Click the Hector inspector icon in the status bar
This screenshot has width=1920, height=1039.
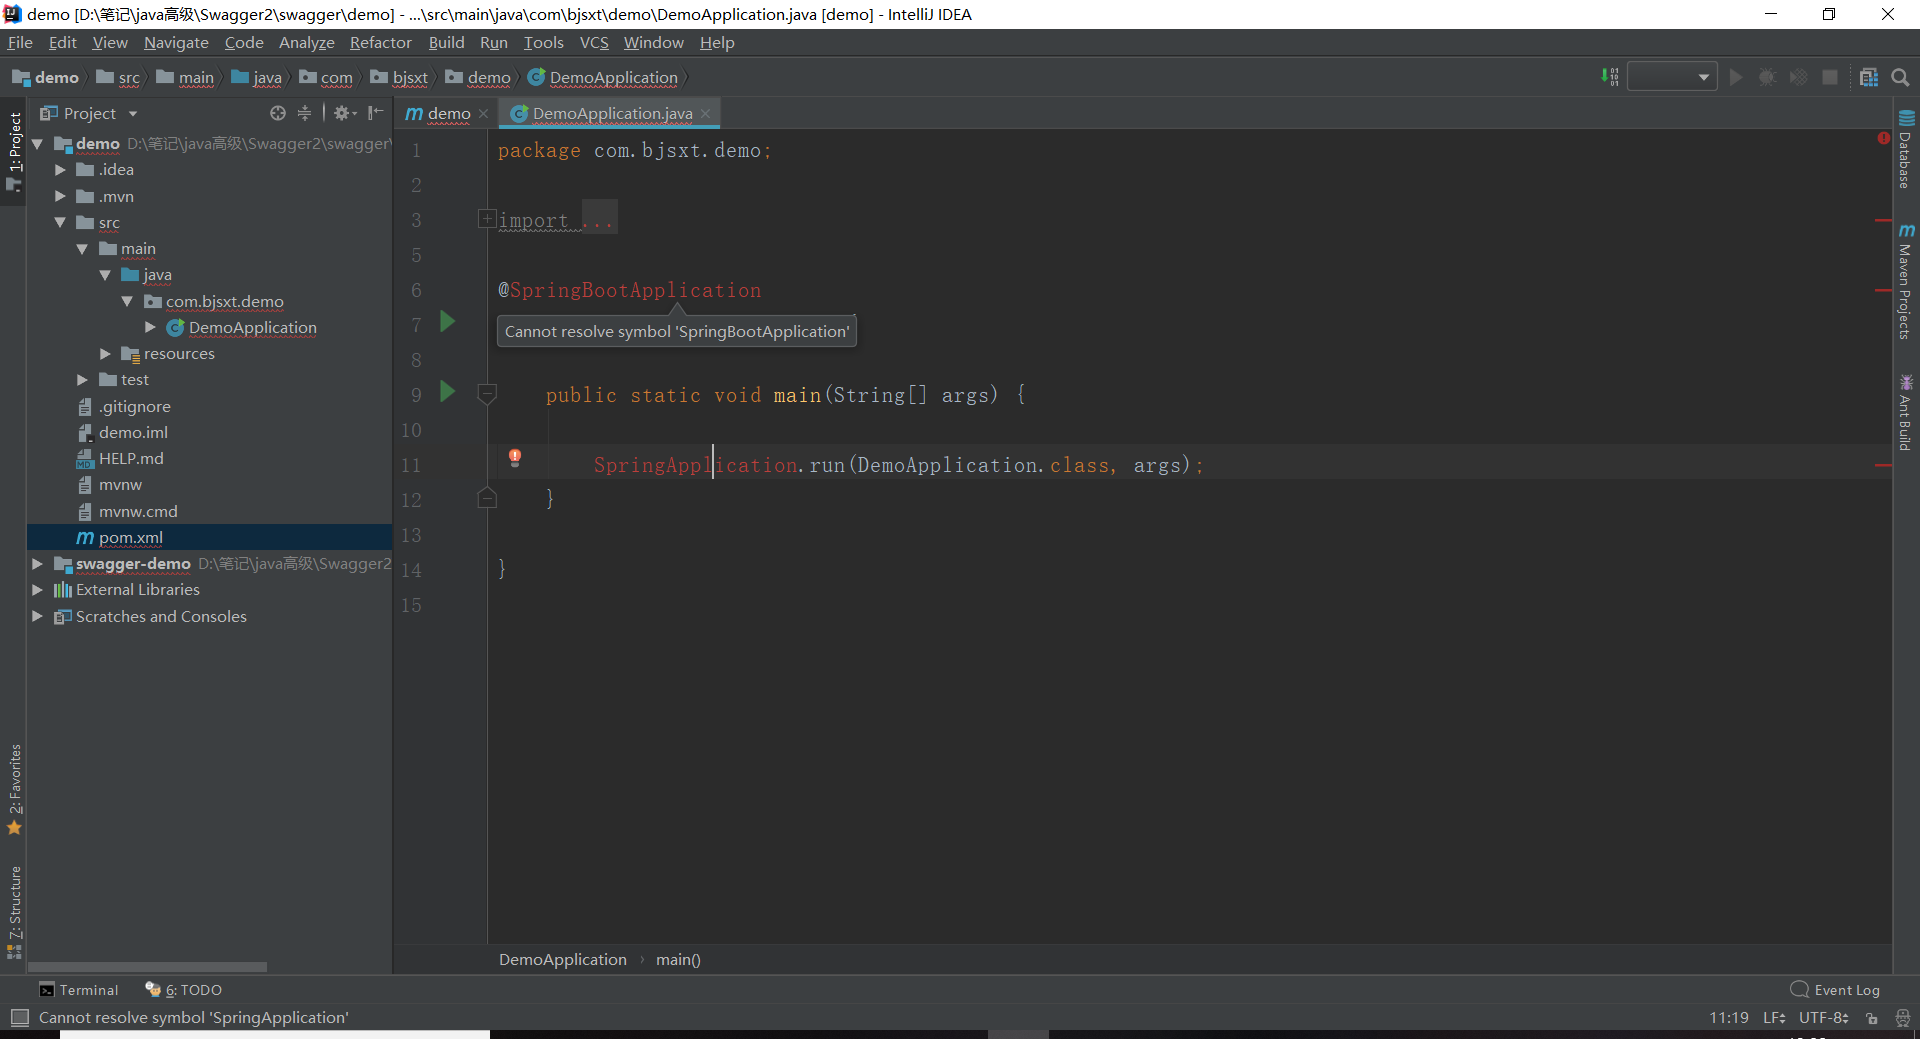[1902, 1018]
